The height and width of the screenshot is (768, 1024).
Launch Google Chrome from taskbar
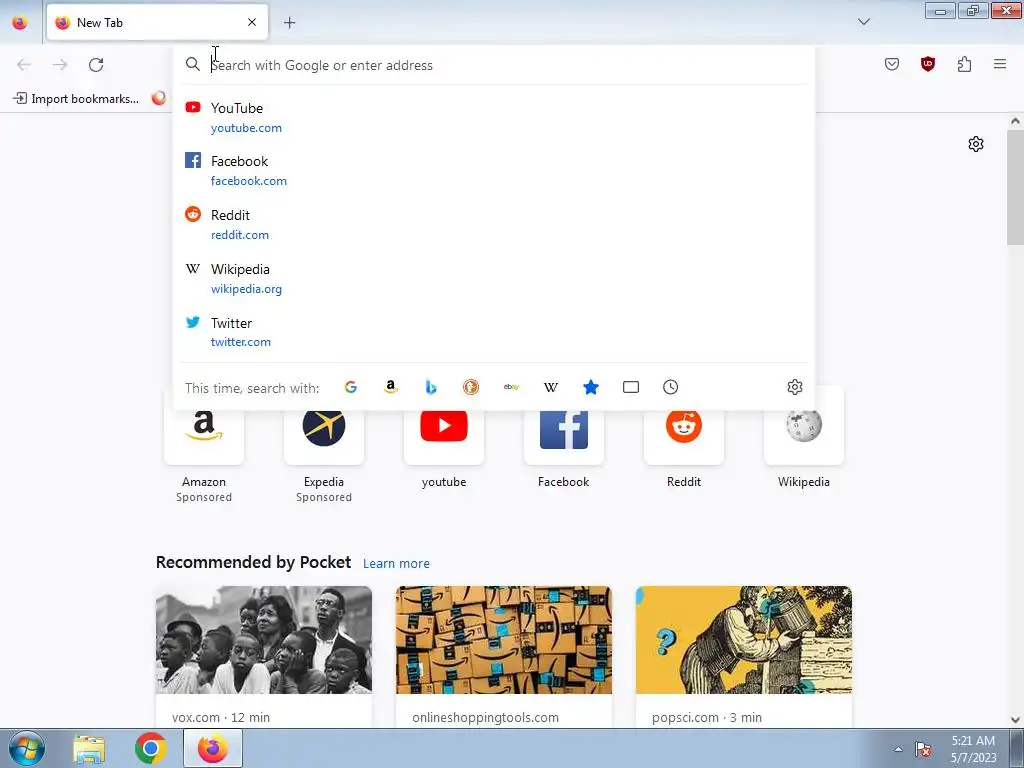pos(151,748)
